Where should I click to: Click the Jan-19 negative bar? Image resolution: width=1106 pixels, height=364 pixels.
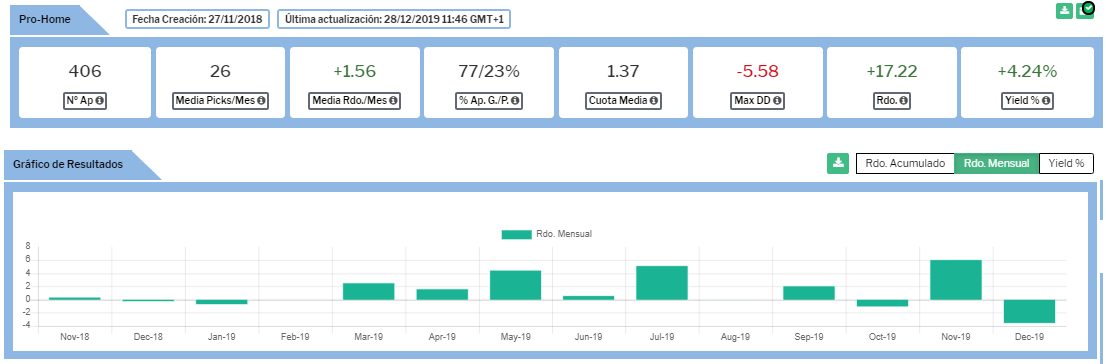tap(221, 302)
